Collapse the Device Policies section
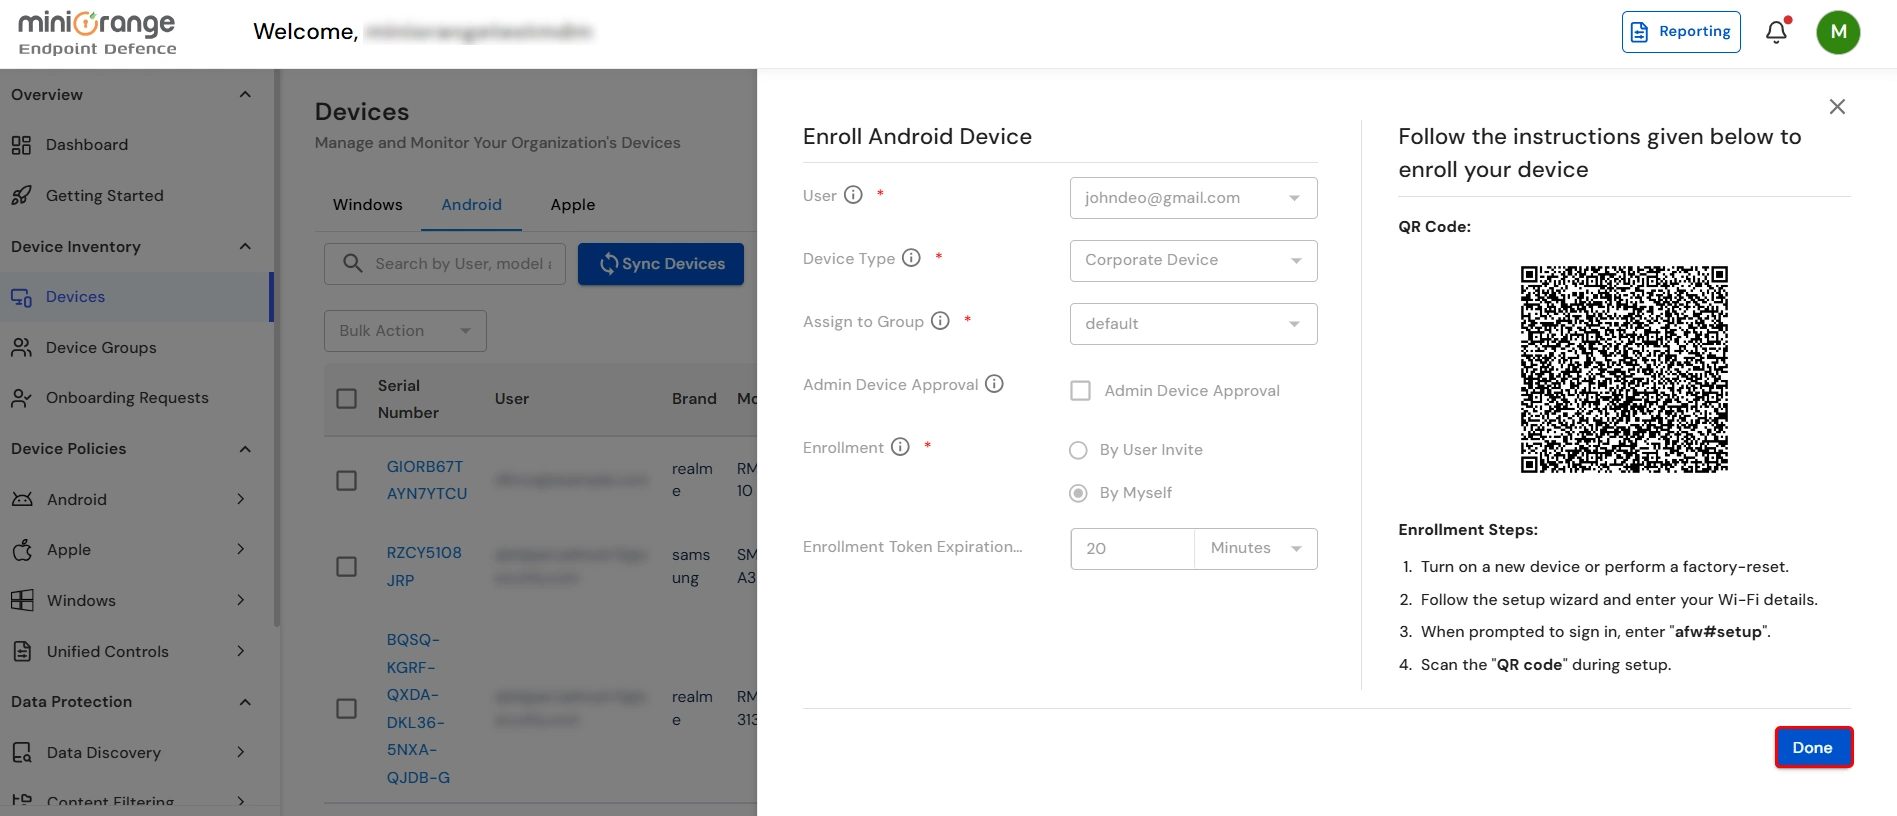The width and height of the screenshot is (1897, 816). pos(245,449)
